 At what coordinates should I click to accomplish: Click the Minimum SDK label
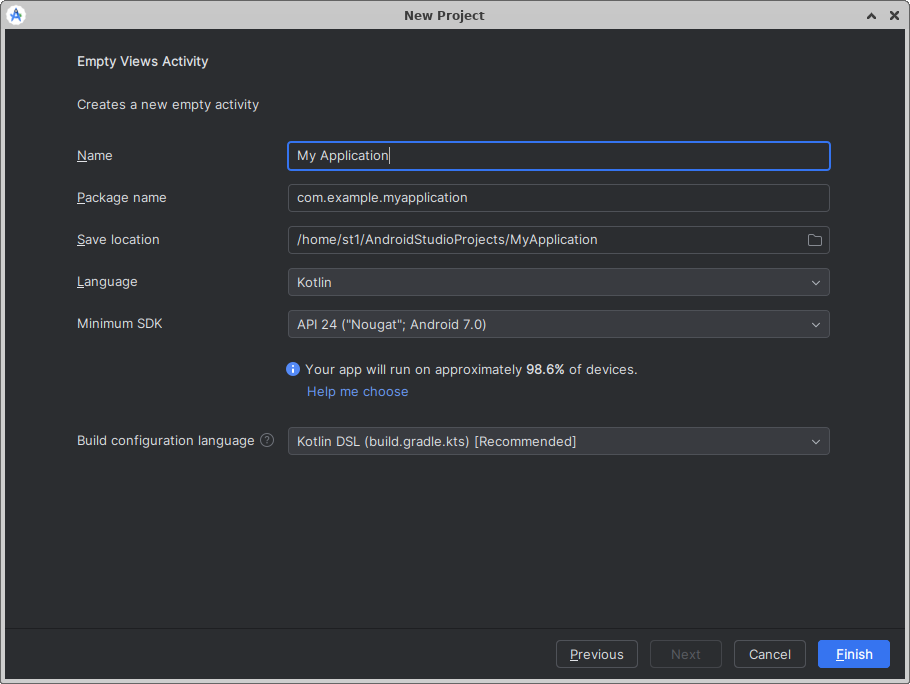119,324
